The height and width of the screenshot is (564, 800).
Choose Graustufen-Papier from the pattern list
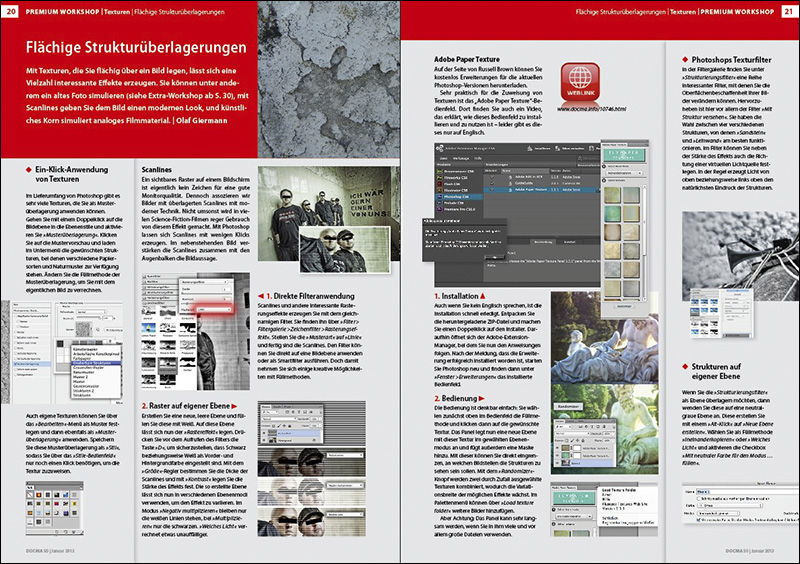click(88, 367)
